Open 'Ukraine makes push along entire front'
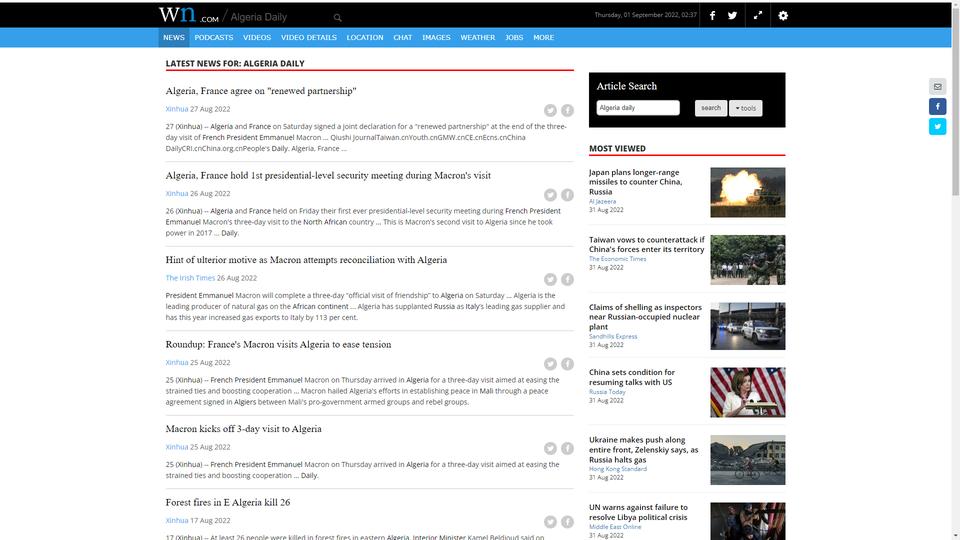960x540 pixels. click(643, 449)
